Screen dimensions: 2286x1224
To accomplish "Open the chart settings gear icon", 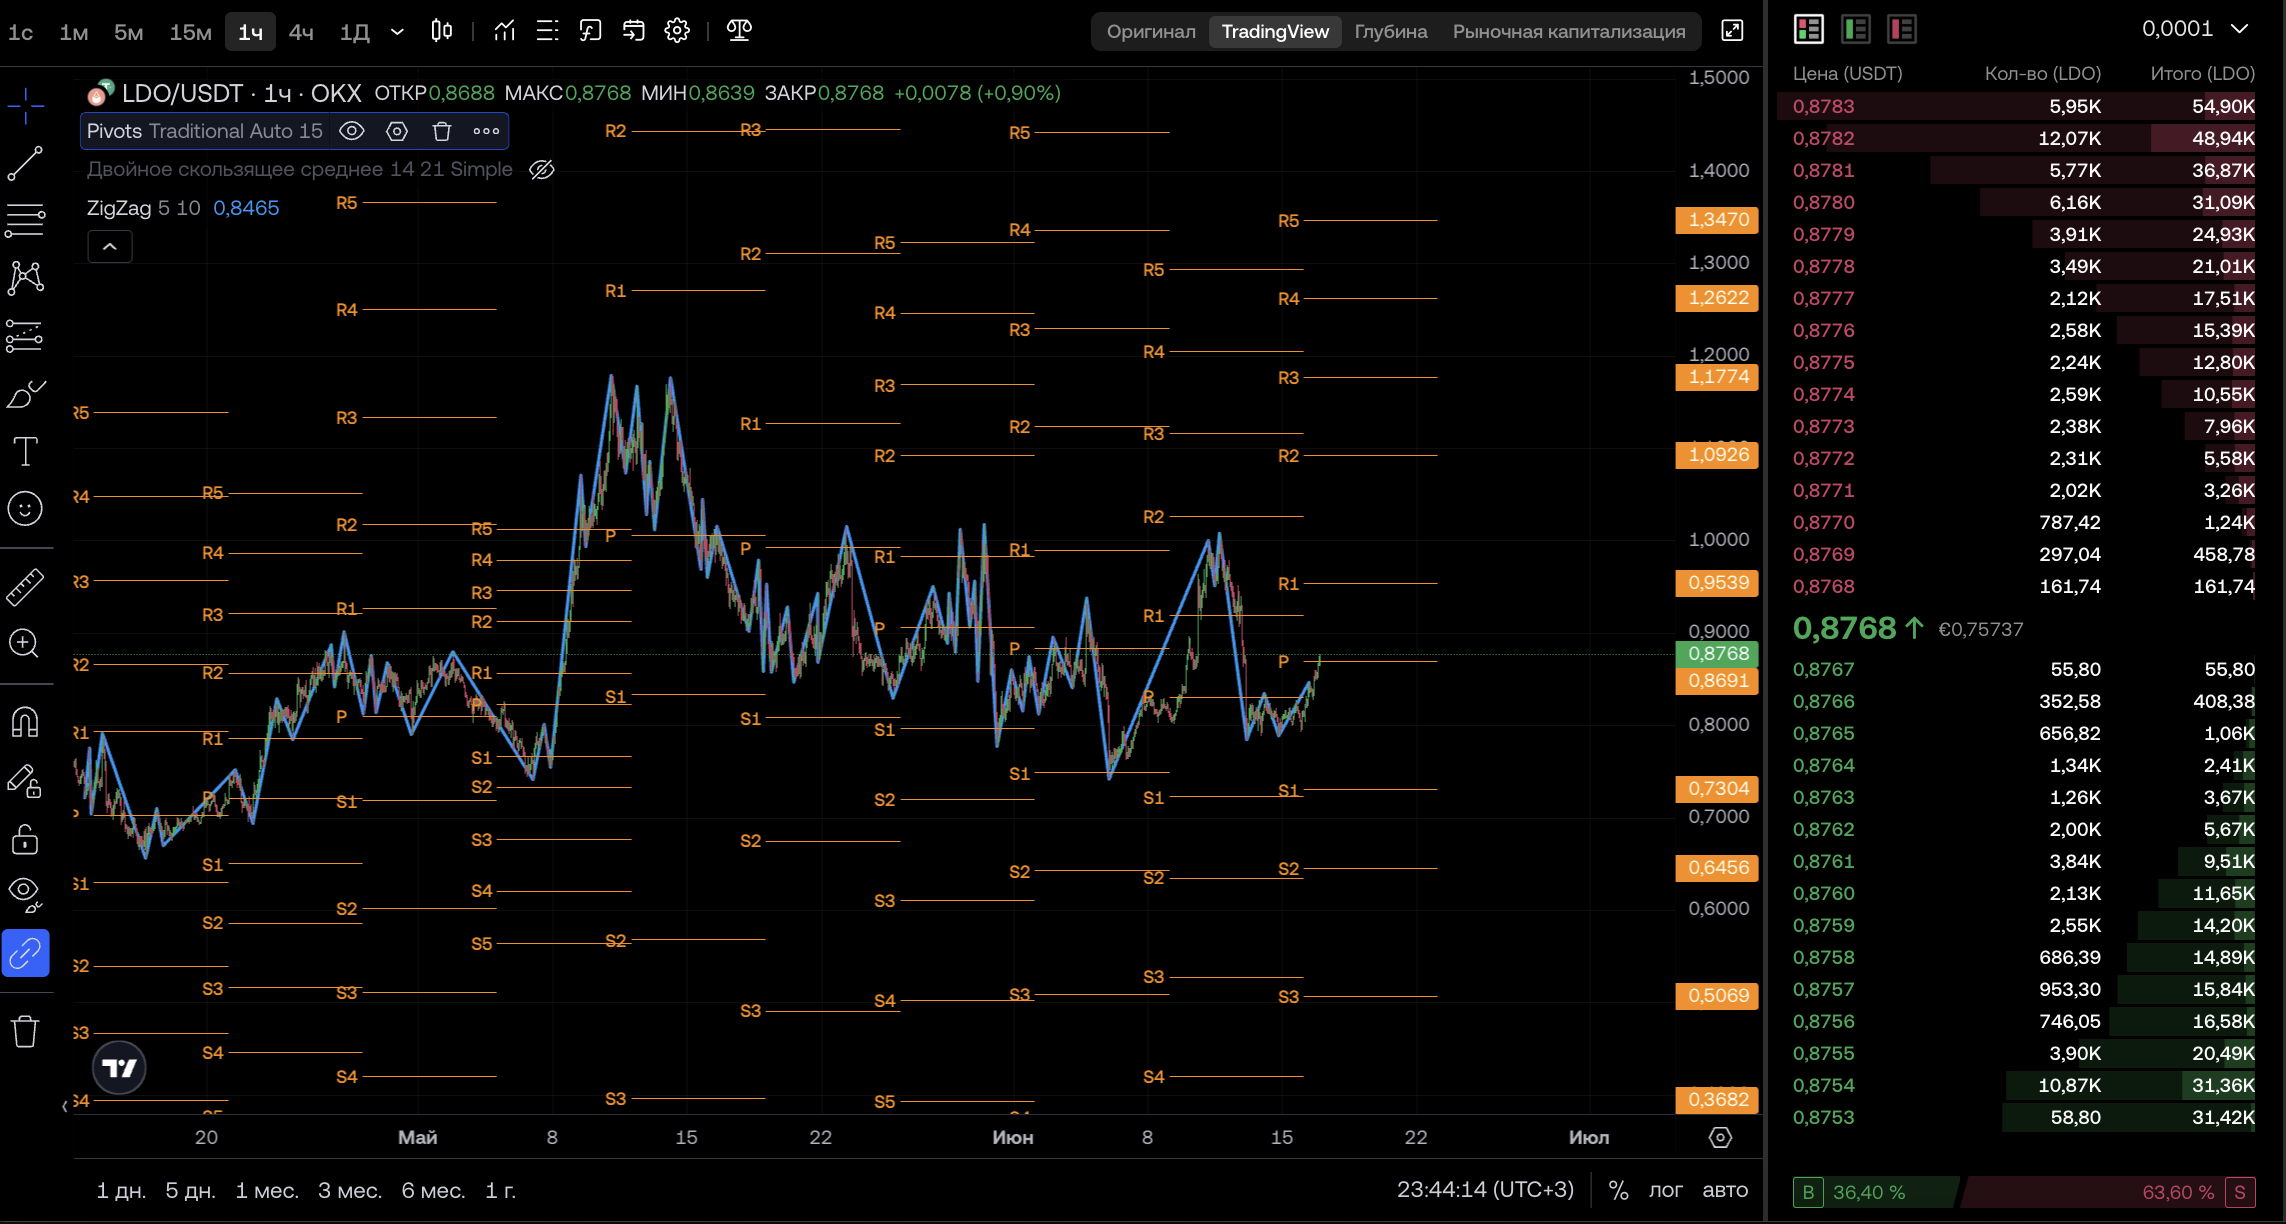I will click(x=677, y=31).
